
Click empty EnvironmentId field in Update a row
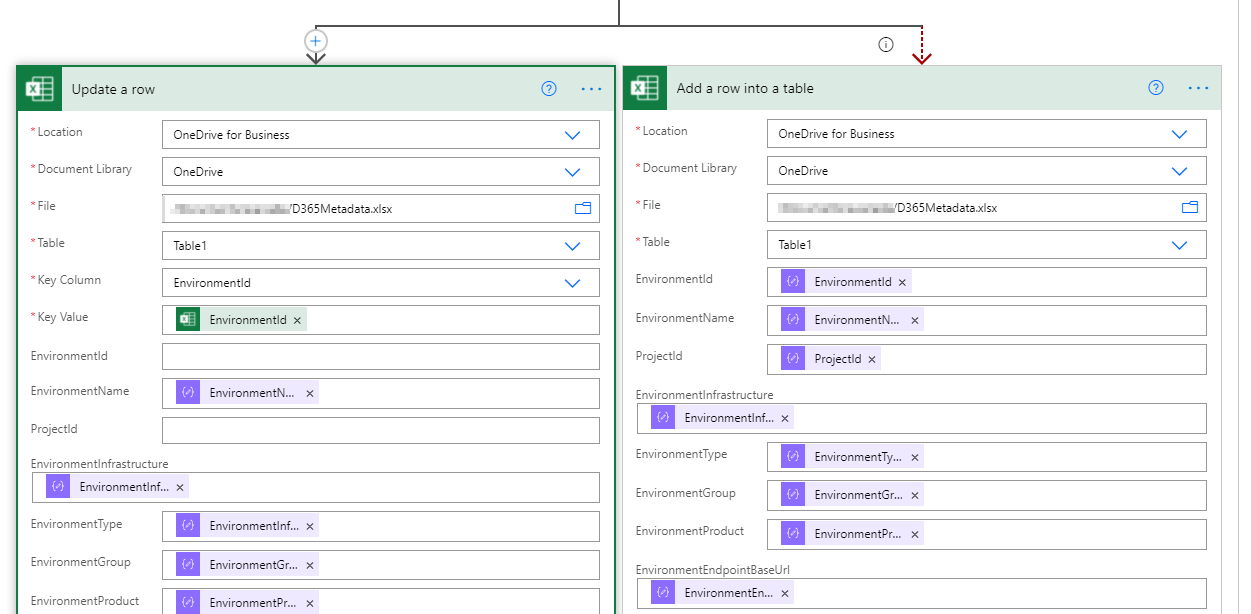point(381,356)
